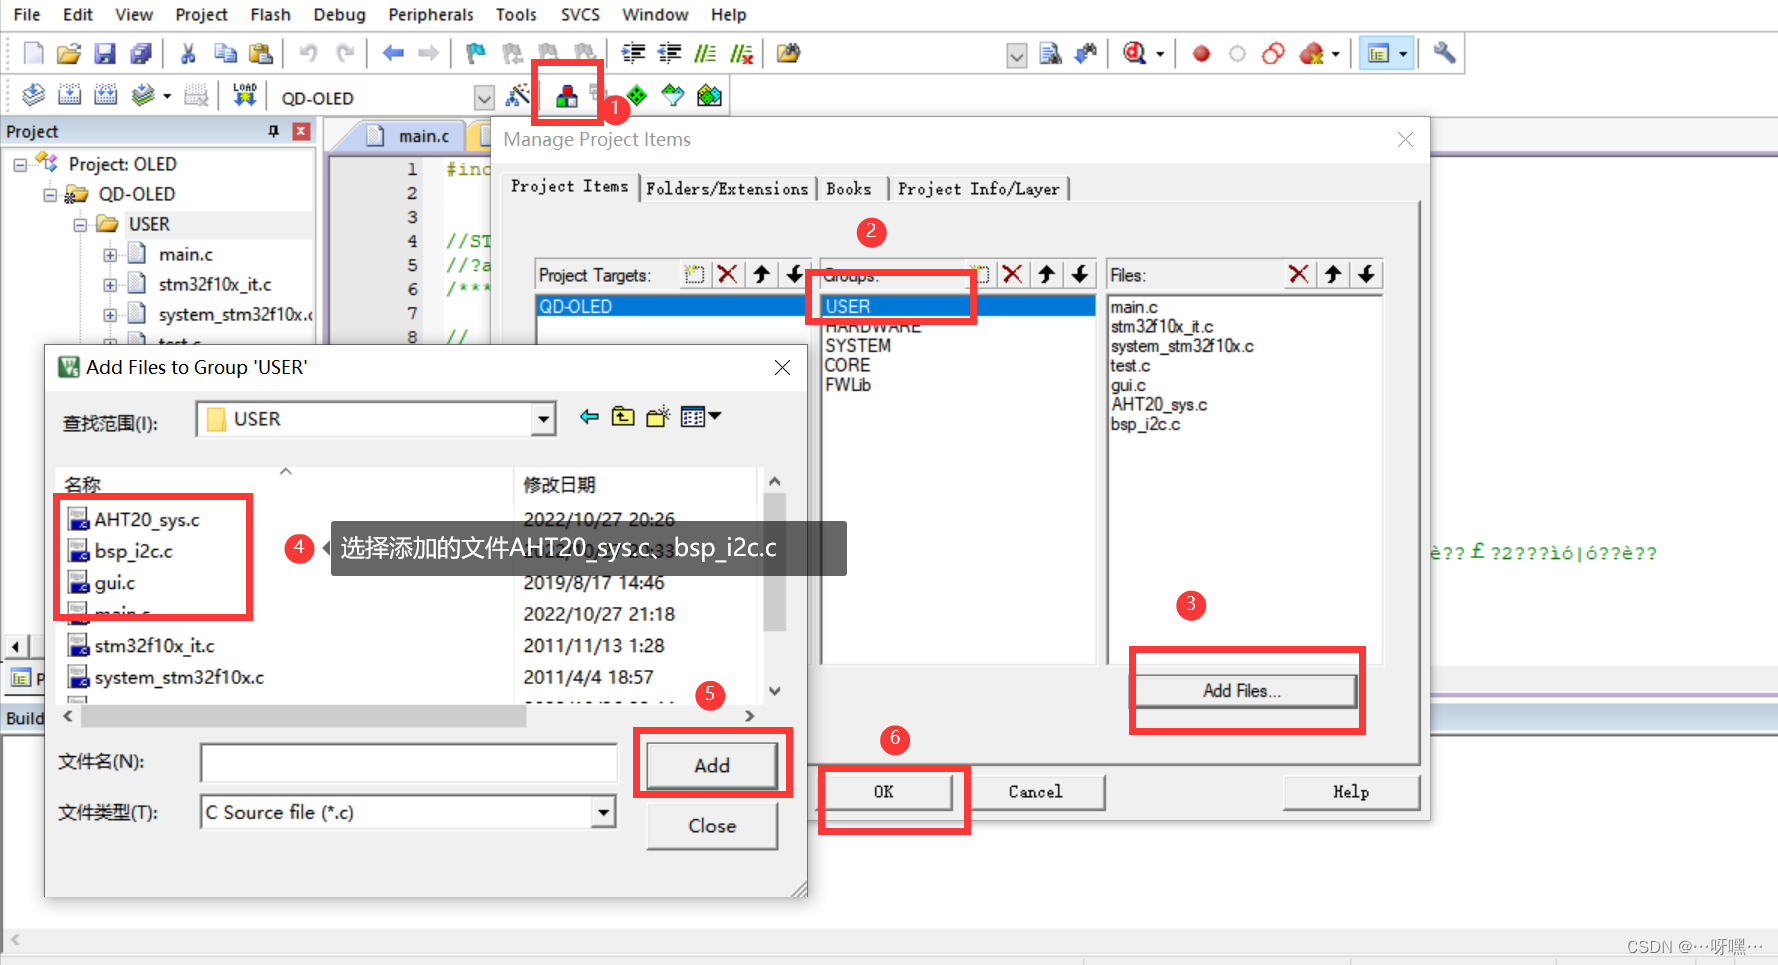Click the Unindent selected lines icon
This screenshot has width=1778, height=965.
pyautogui.click(x=669, y=53)
